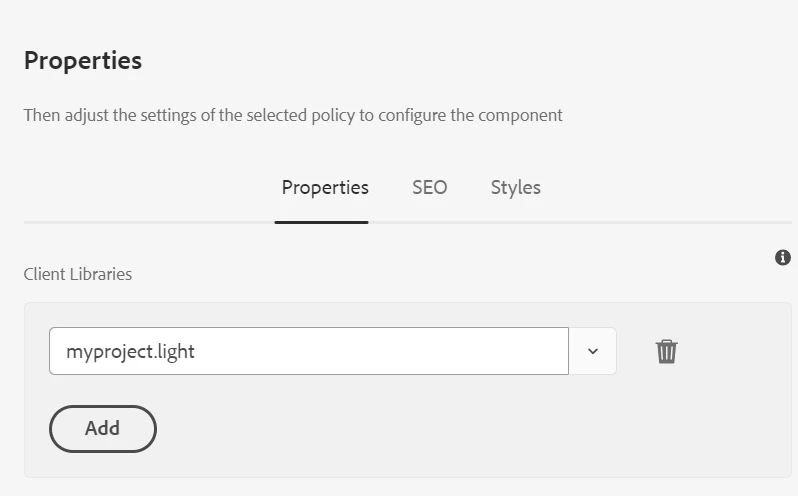Viewport: 798px width, 496px height.
Task: Expand the client library suggestions dropdown
Action: [592, 351]
